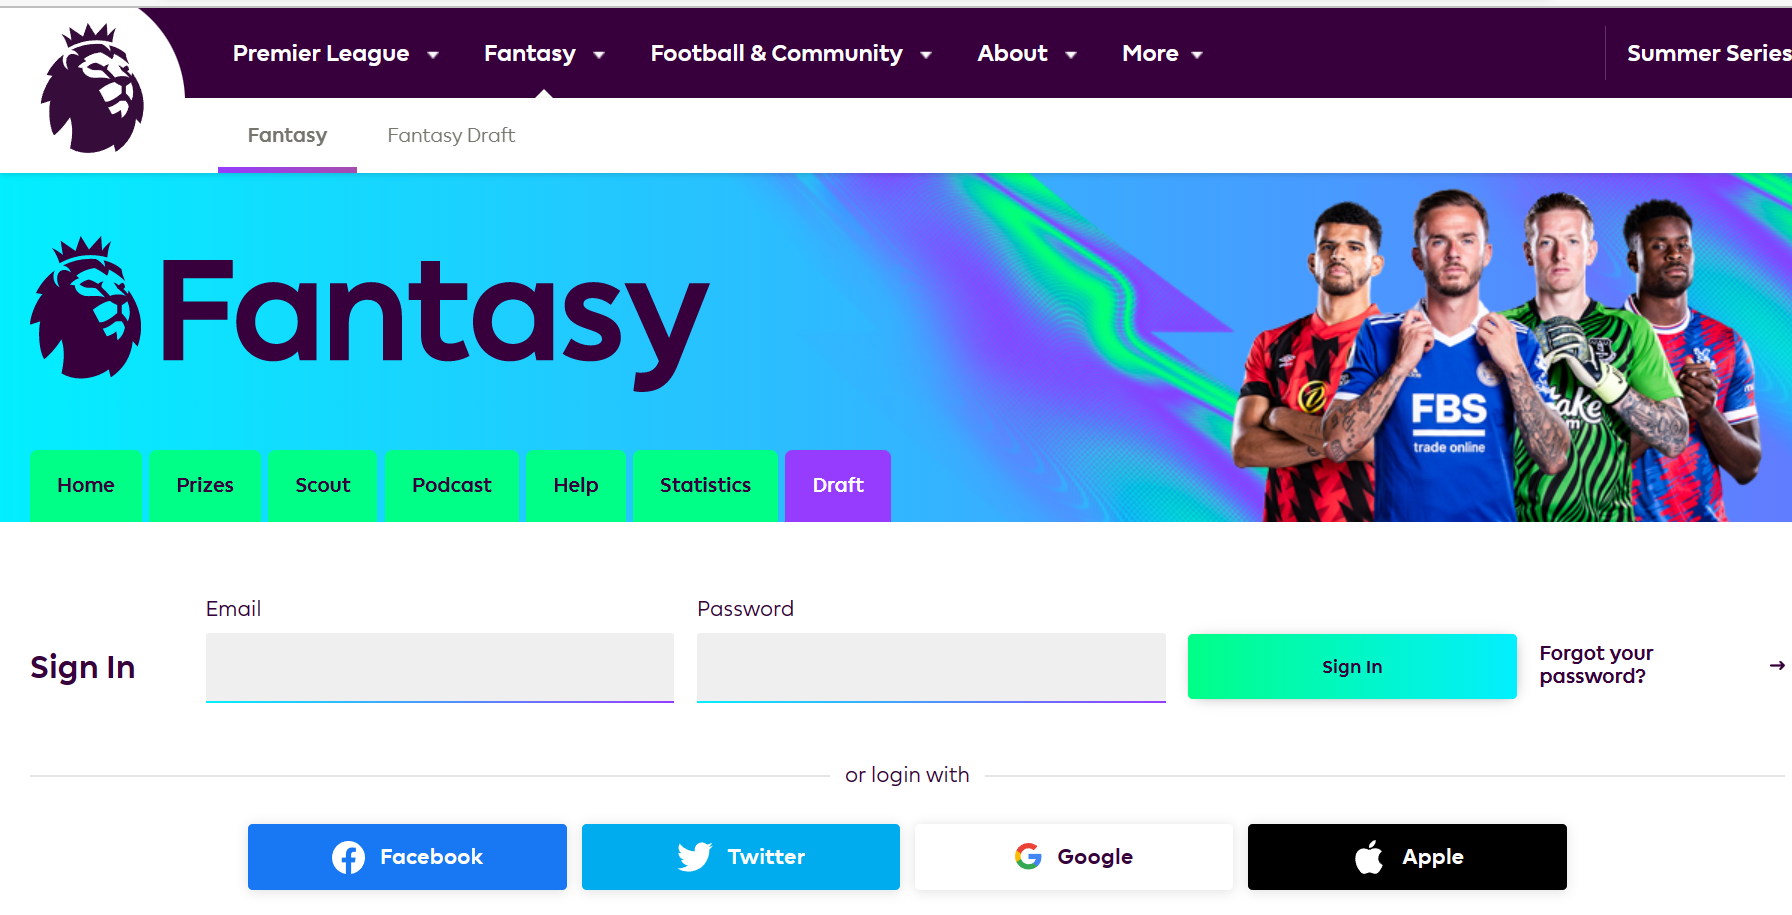Click Forgot your password link
The height and width of the screenshot is (915, 1792).
(1597, 665)
